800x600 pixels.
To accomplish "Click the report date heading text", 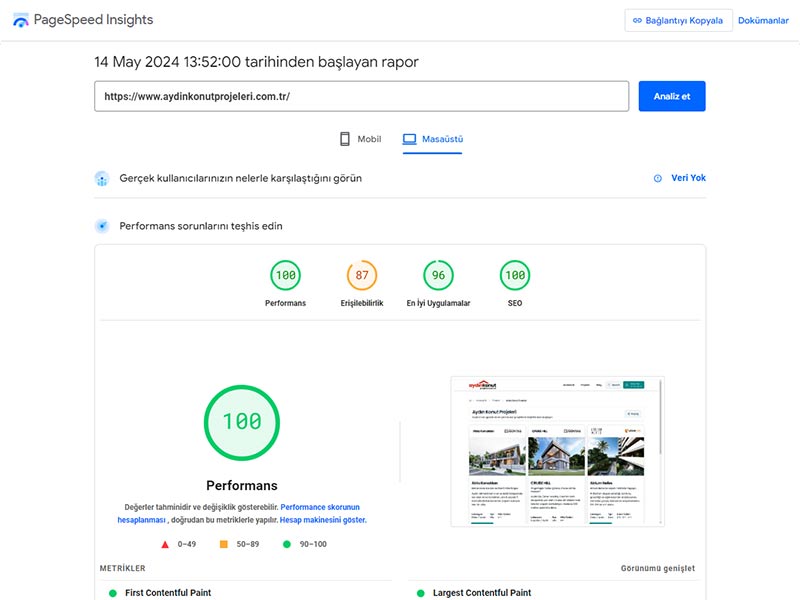I will (x=256, y=62).
